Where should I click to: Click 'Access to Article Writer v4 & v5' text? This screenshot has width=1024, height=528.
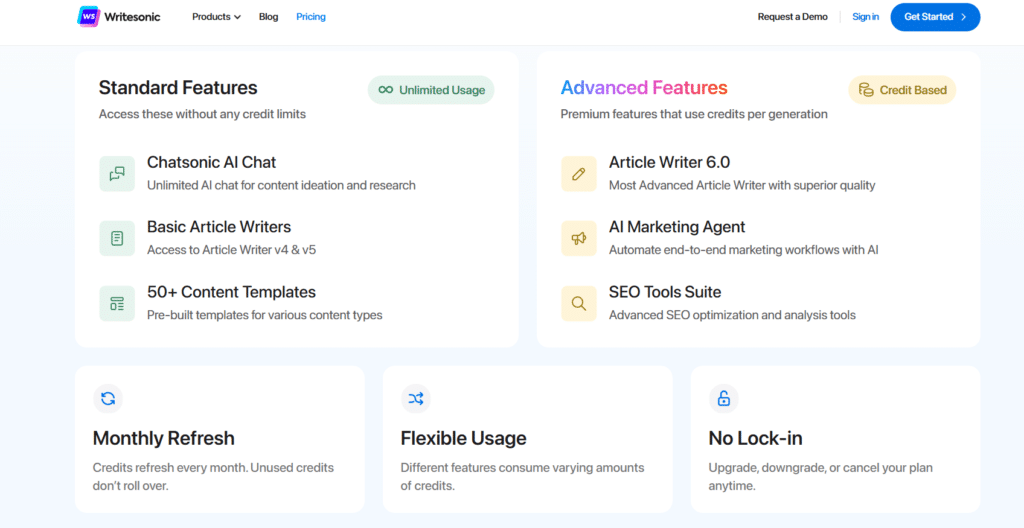(231, 250)
